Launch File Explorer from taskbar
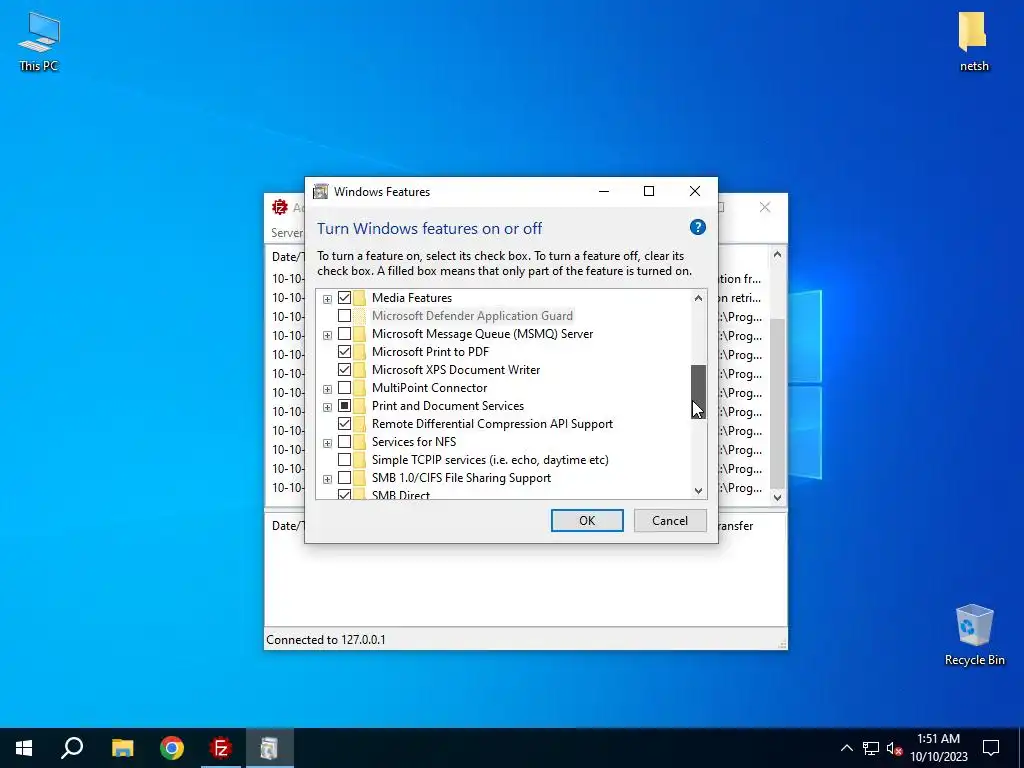The image size is (1024, 768). (x=122, y=748)
